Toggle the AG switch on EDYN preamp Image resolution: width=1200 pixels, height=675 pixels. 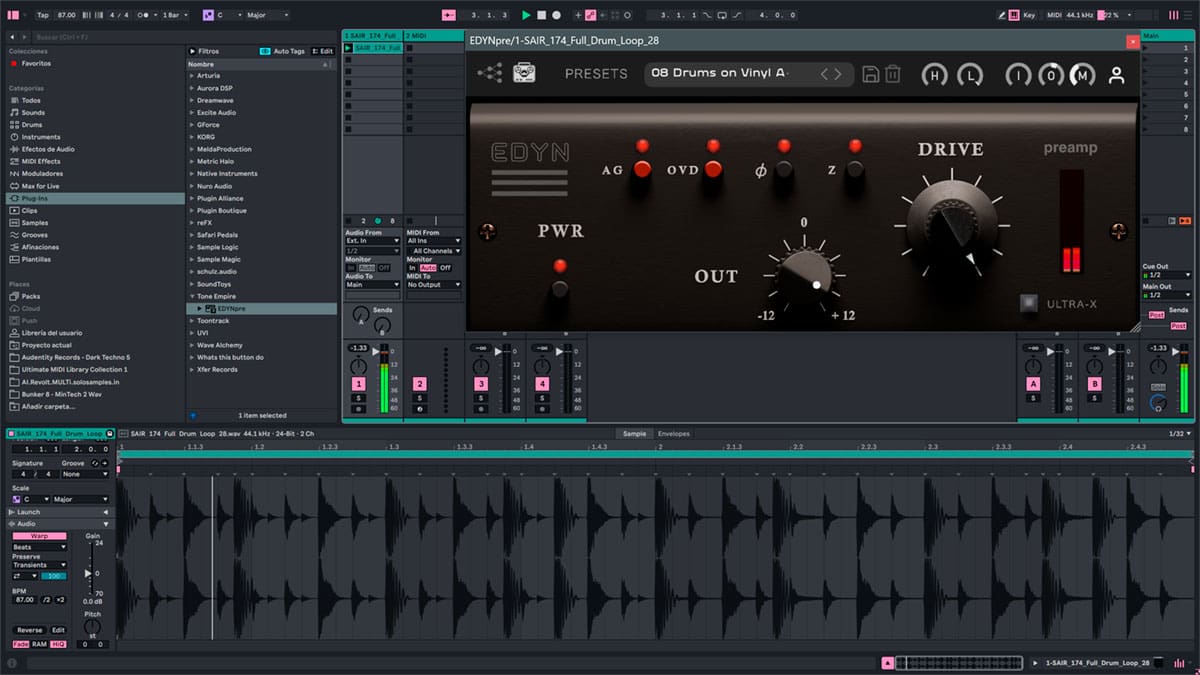642,169
